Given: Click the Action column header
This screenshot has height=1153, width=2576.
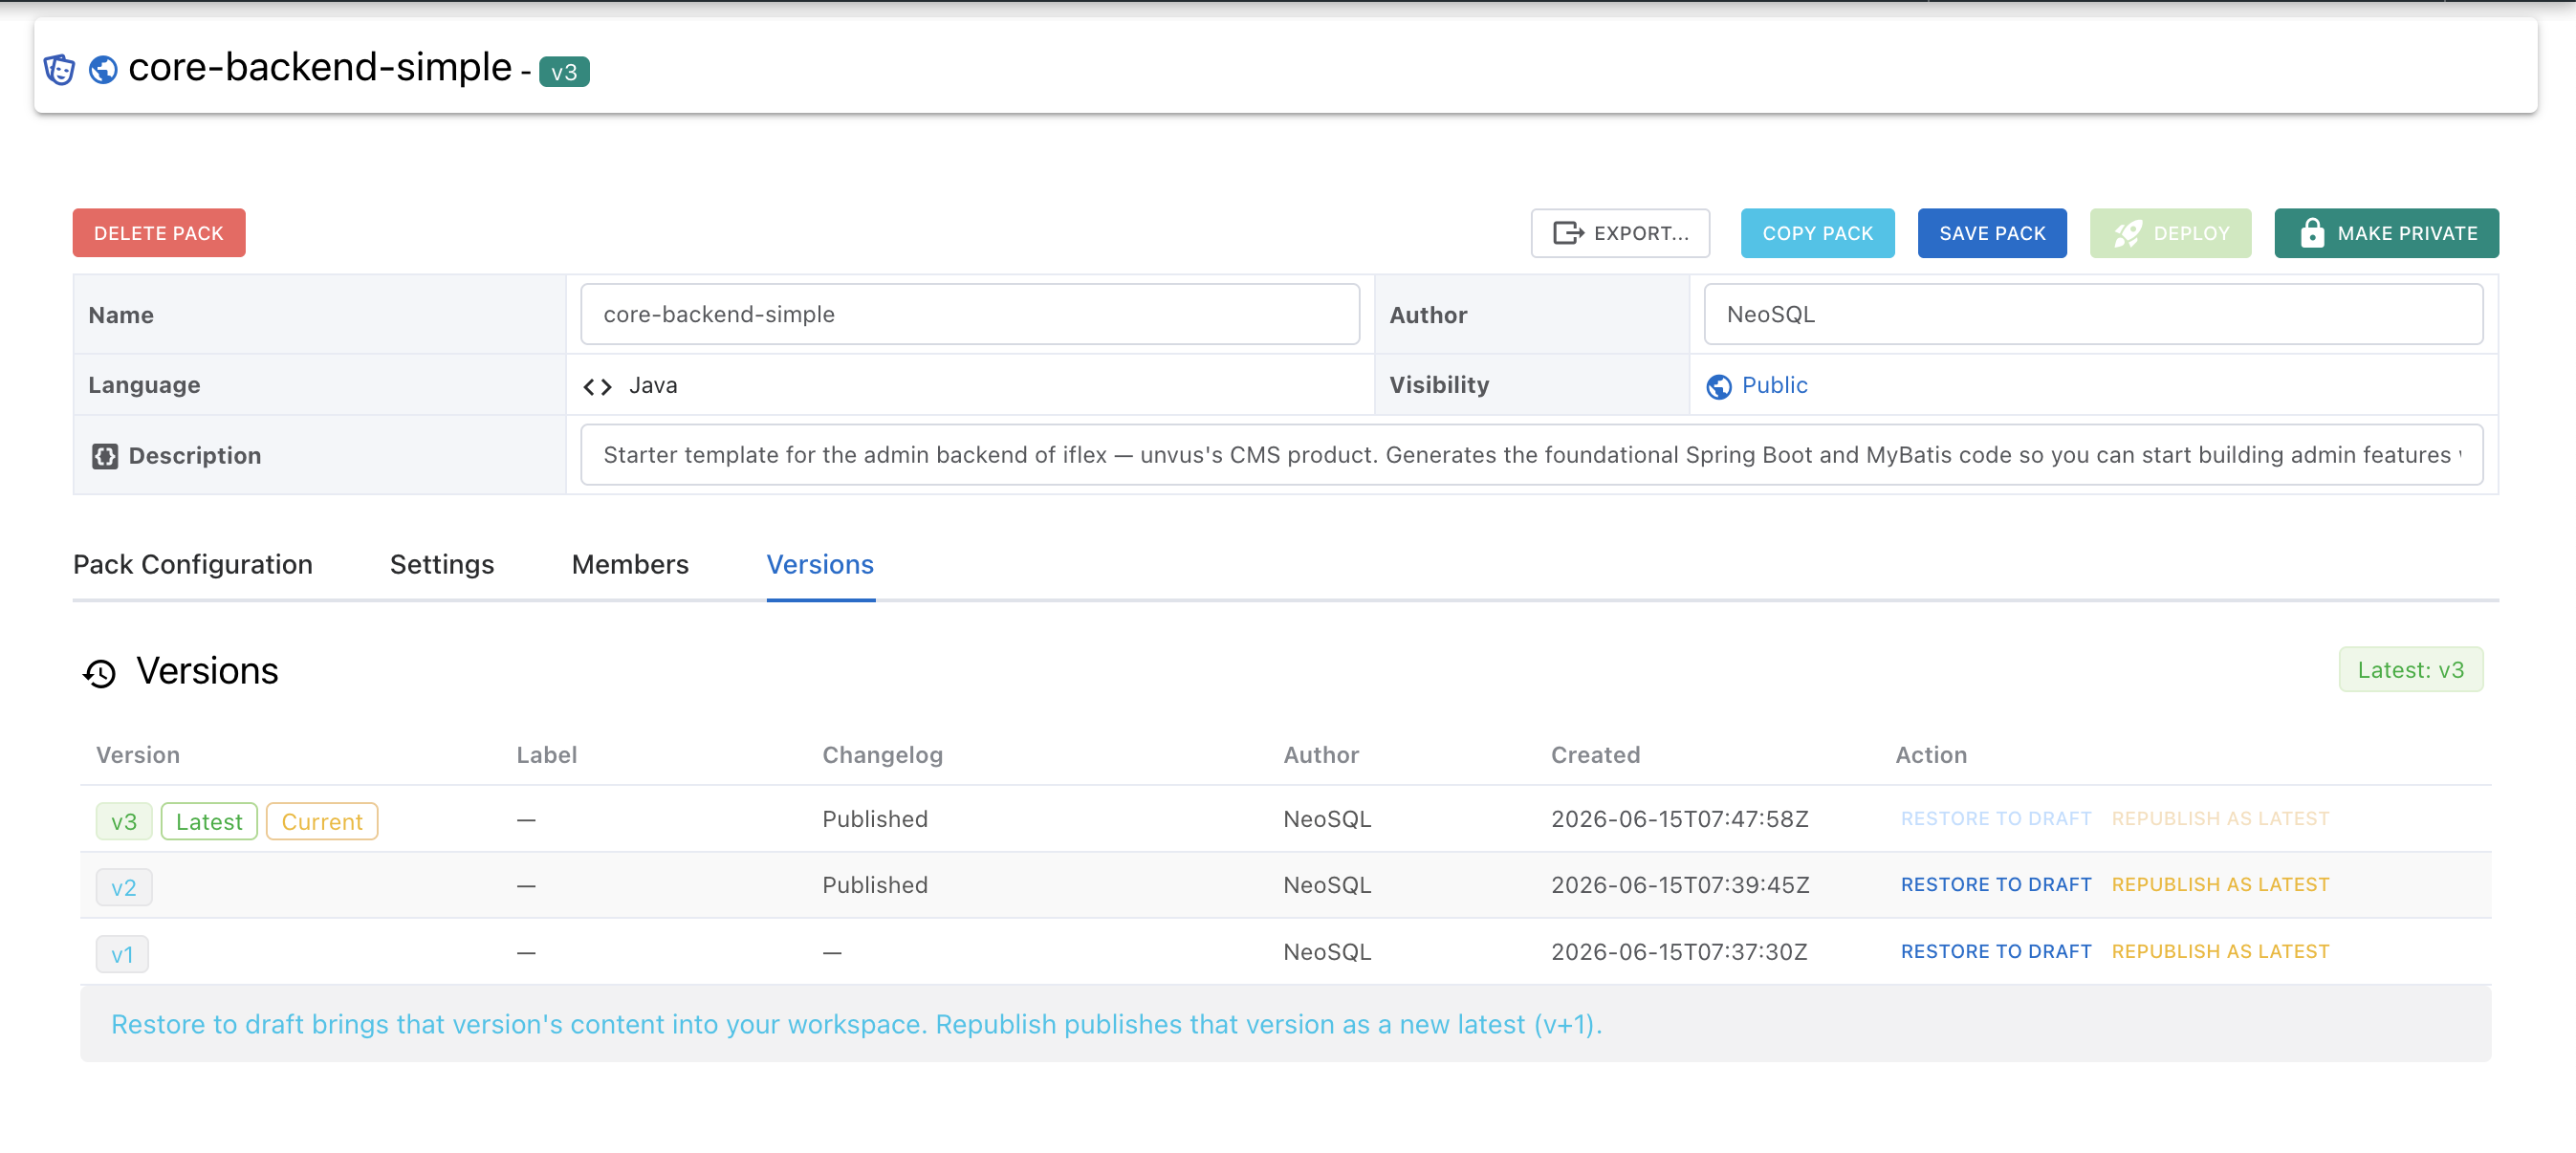Looking at the screenshot, I should tap(1931, 756).
